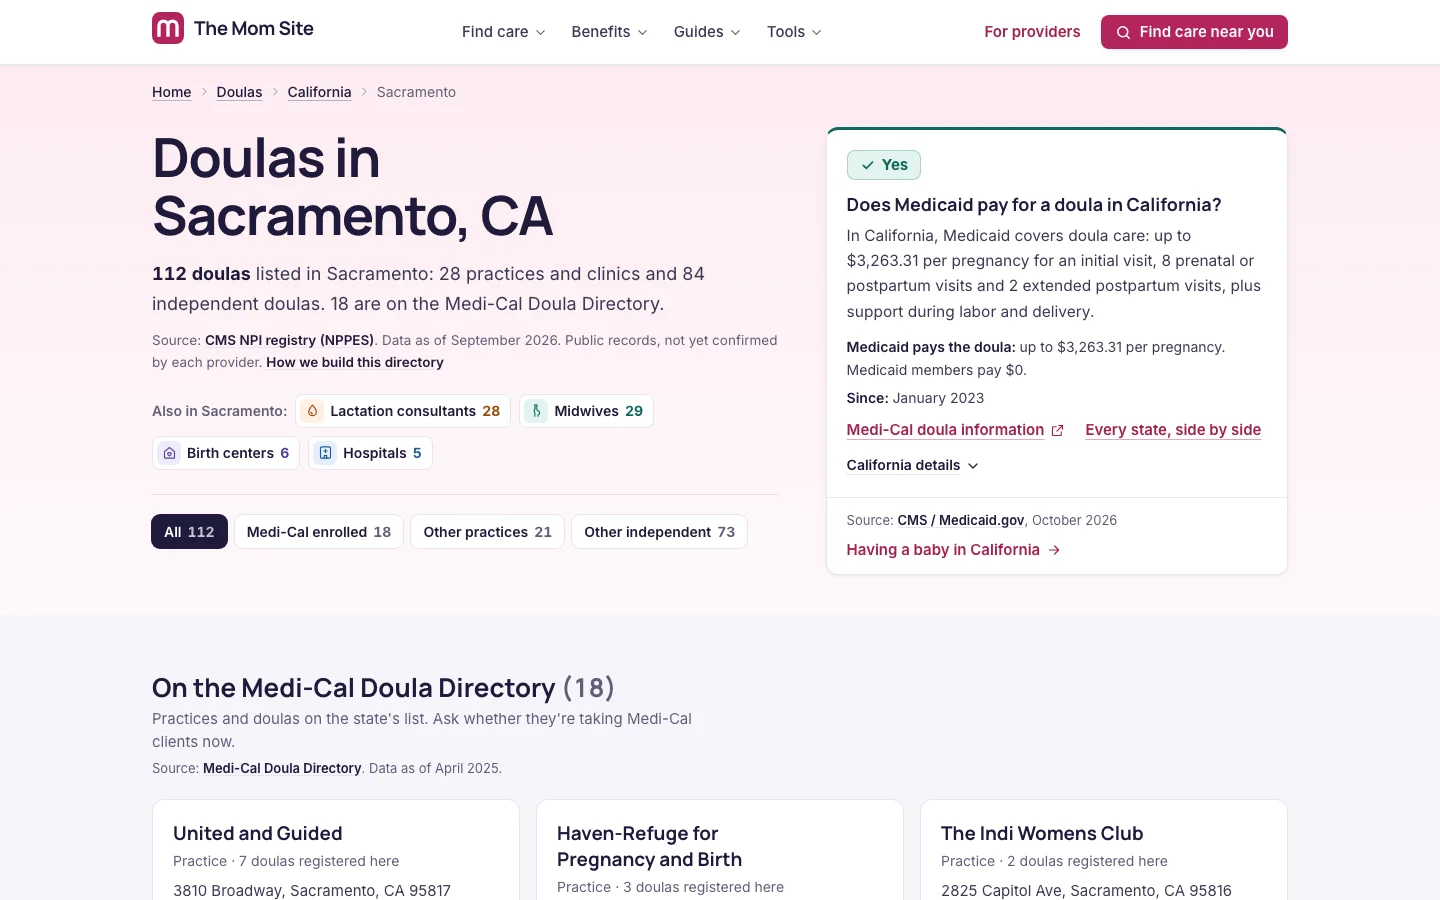The width and height of the screenshot is (1440, 900).
Task: Open the United and Guided card
Action: (x=336, y=850)
